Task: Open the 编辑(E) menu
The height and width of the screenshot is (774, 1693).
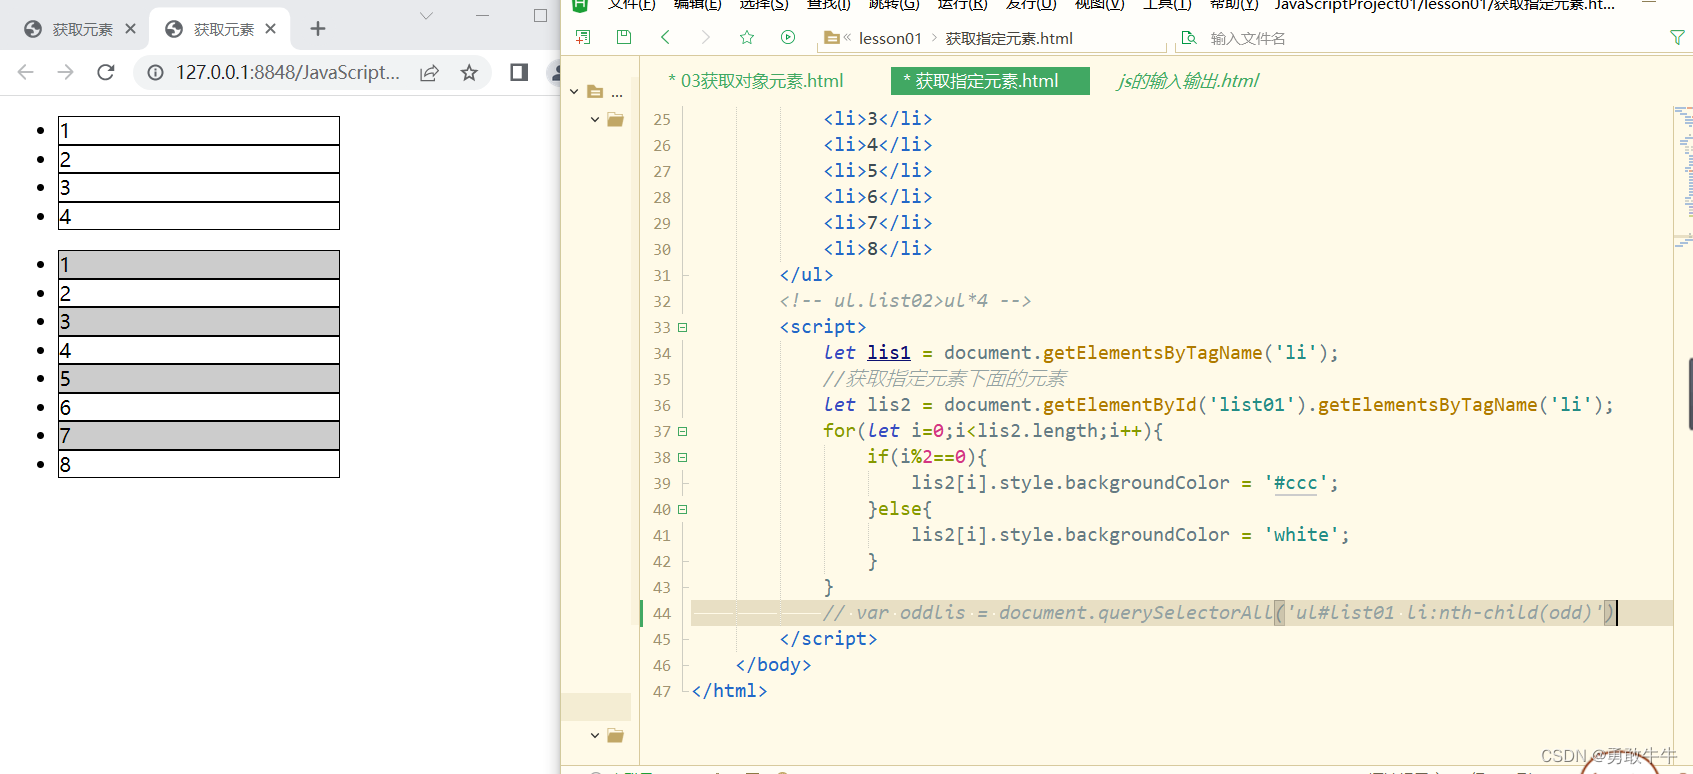Action: [x=698, y=5]
